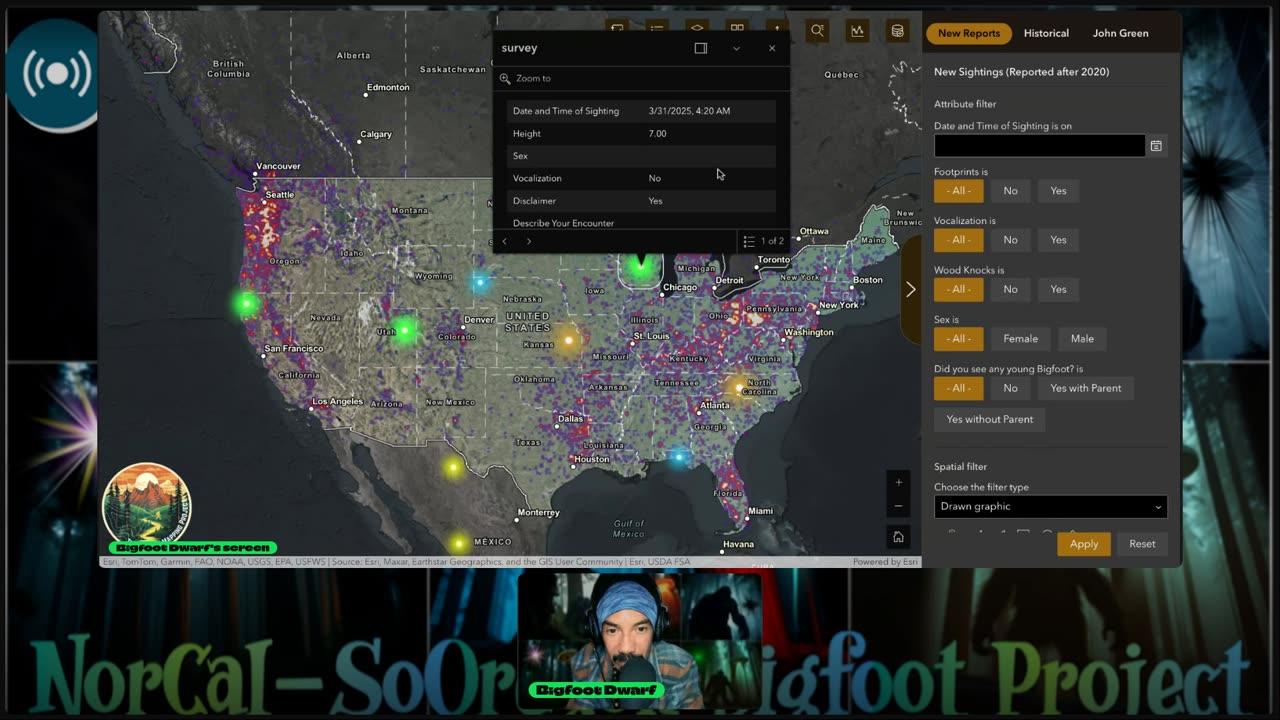Click the Describe Your Encounter row
1280x720 pixels.
tap(641, 222)
